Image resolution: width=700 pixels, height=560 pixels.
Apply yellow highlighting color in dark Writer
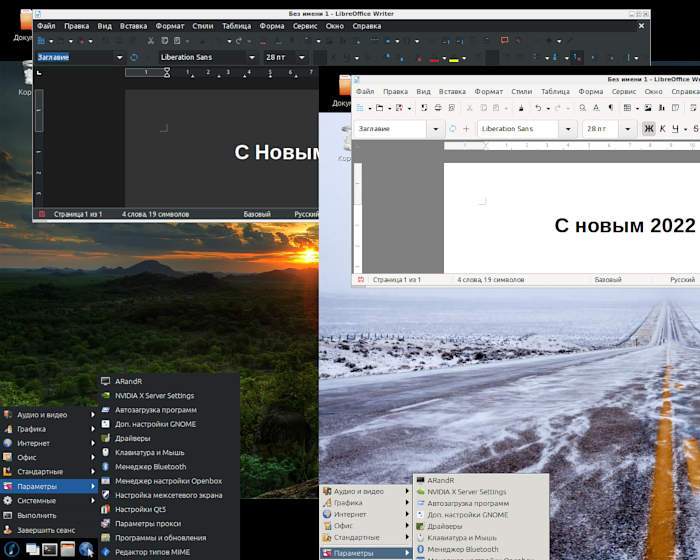(x=454, y=58)
